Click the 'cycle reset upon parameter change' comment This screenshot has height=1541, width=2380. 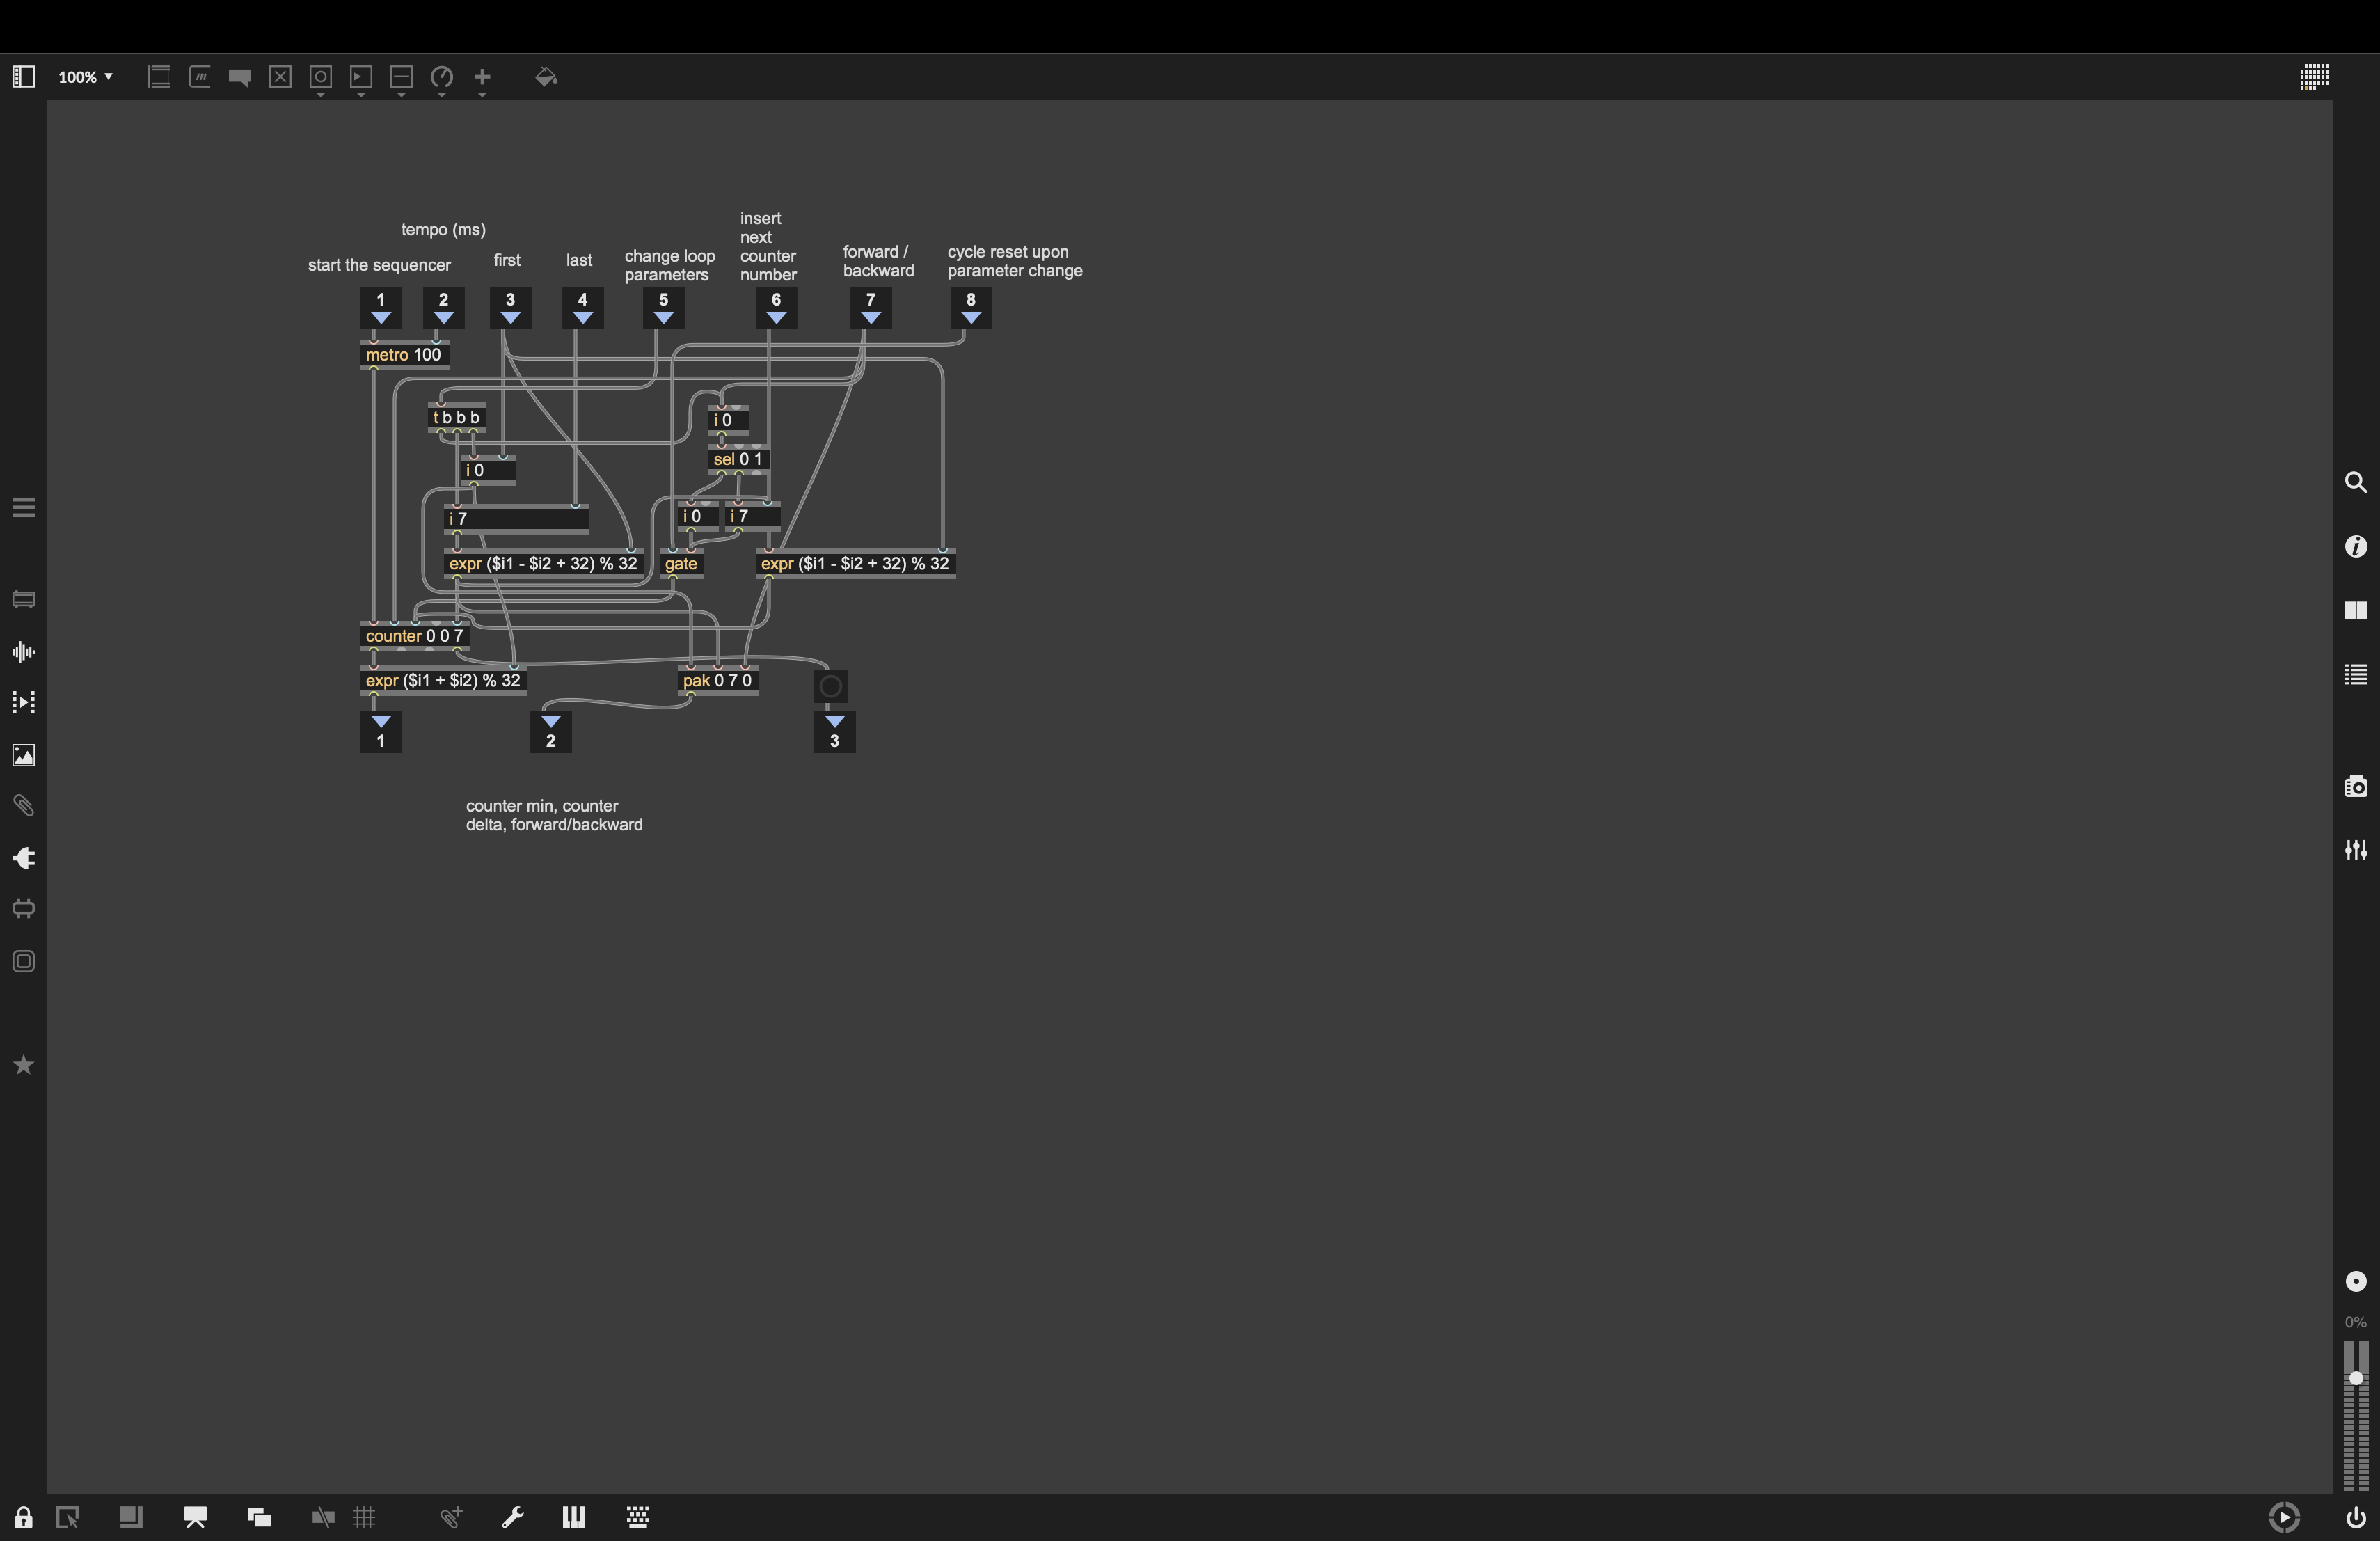(x=1015, y=262)
